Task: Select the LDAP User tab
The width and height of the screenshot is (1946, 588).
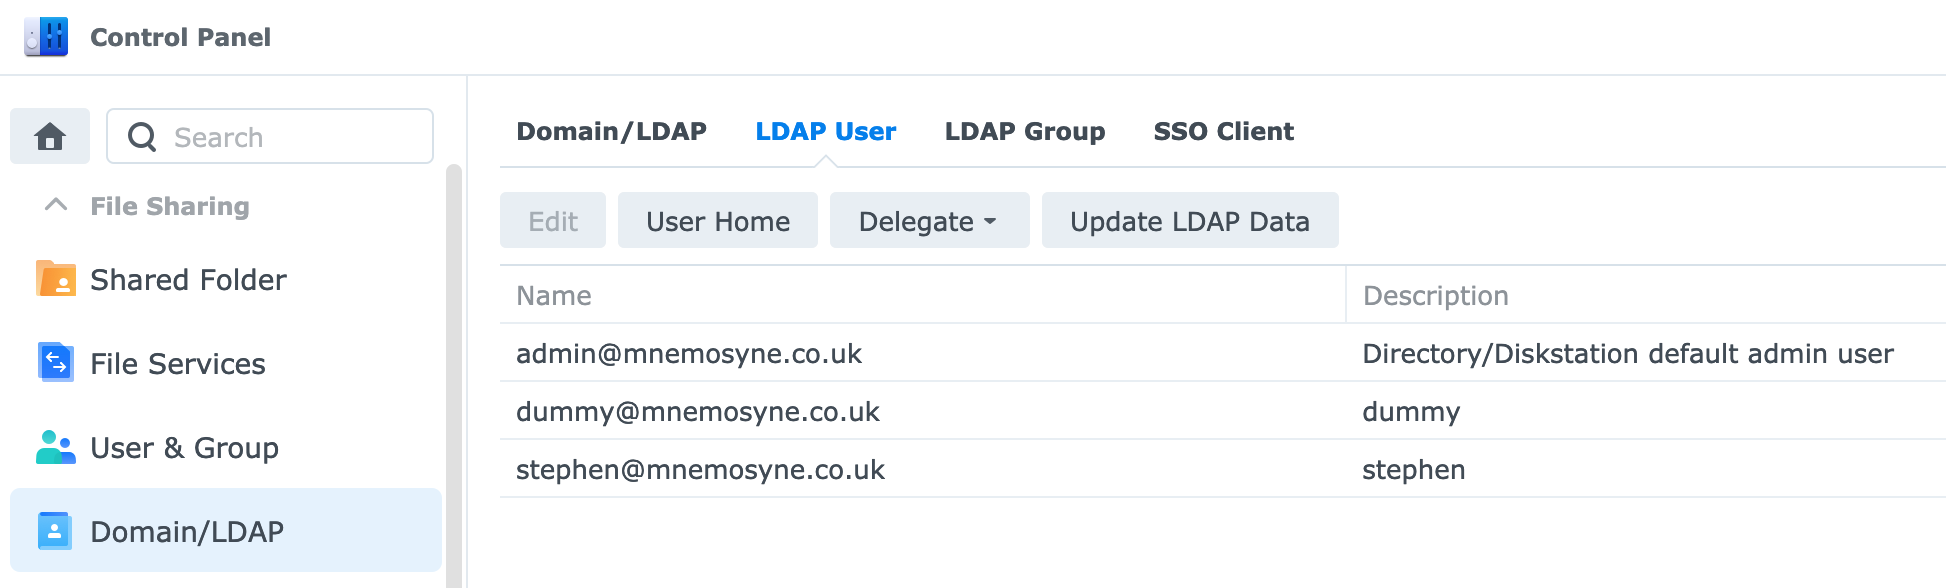Action: pos(825,131)
